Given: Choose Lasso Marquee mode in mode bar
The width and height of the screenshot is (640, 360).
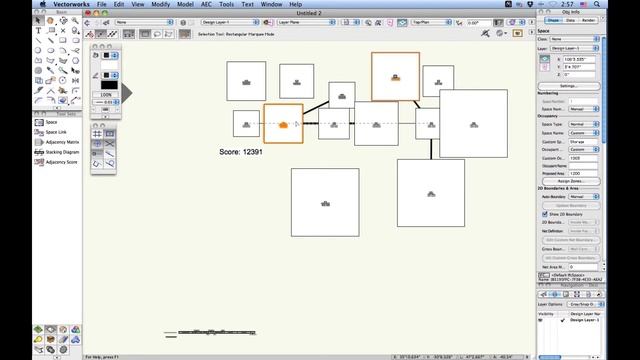Looking at the screenshot, I should click(157, 34).
